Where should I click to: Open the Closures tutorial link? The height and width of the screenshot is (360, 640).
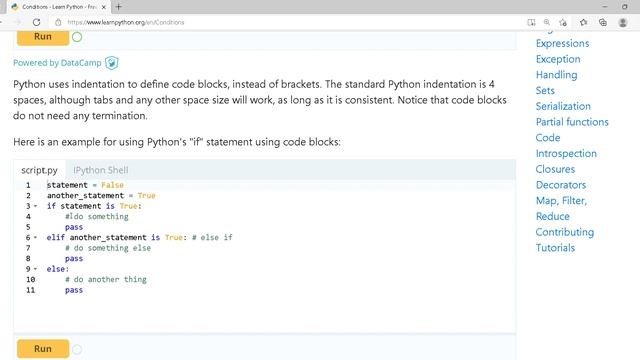555,169
